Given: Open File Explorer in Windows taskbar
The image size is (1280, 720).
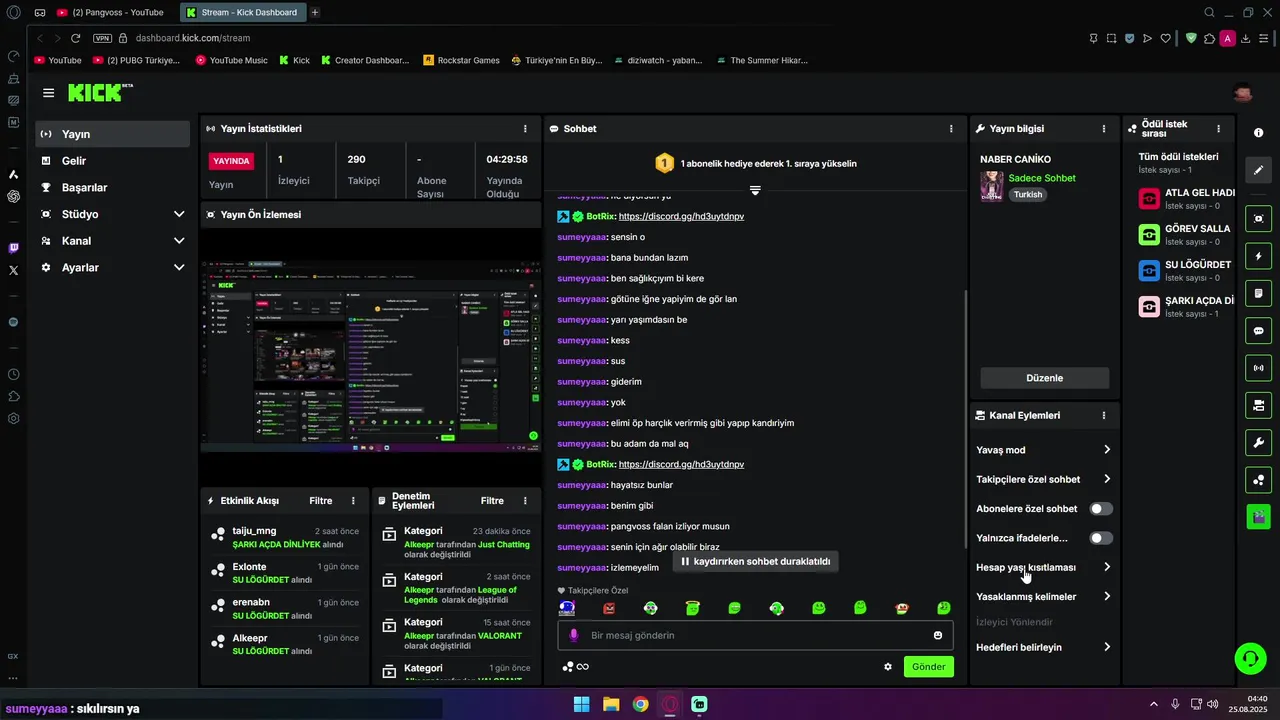Looking at the screenshot, I should 611,704.
